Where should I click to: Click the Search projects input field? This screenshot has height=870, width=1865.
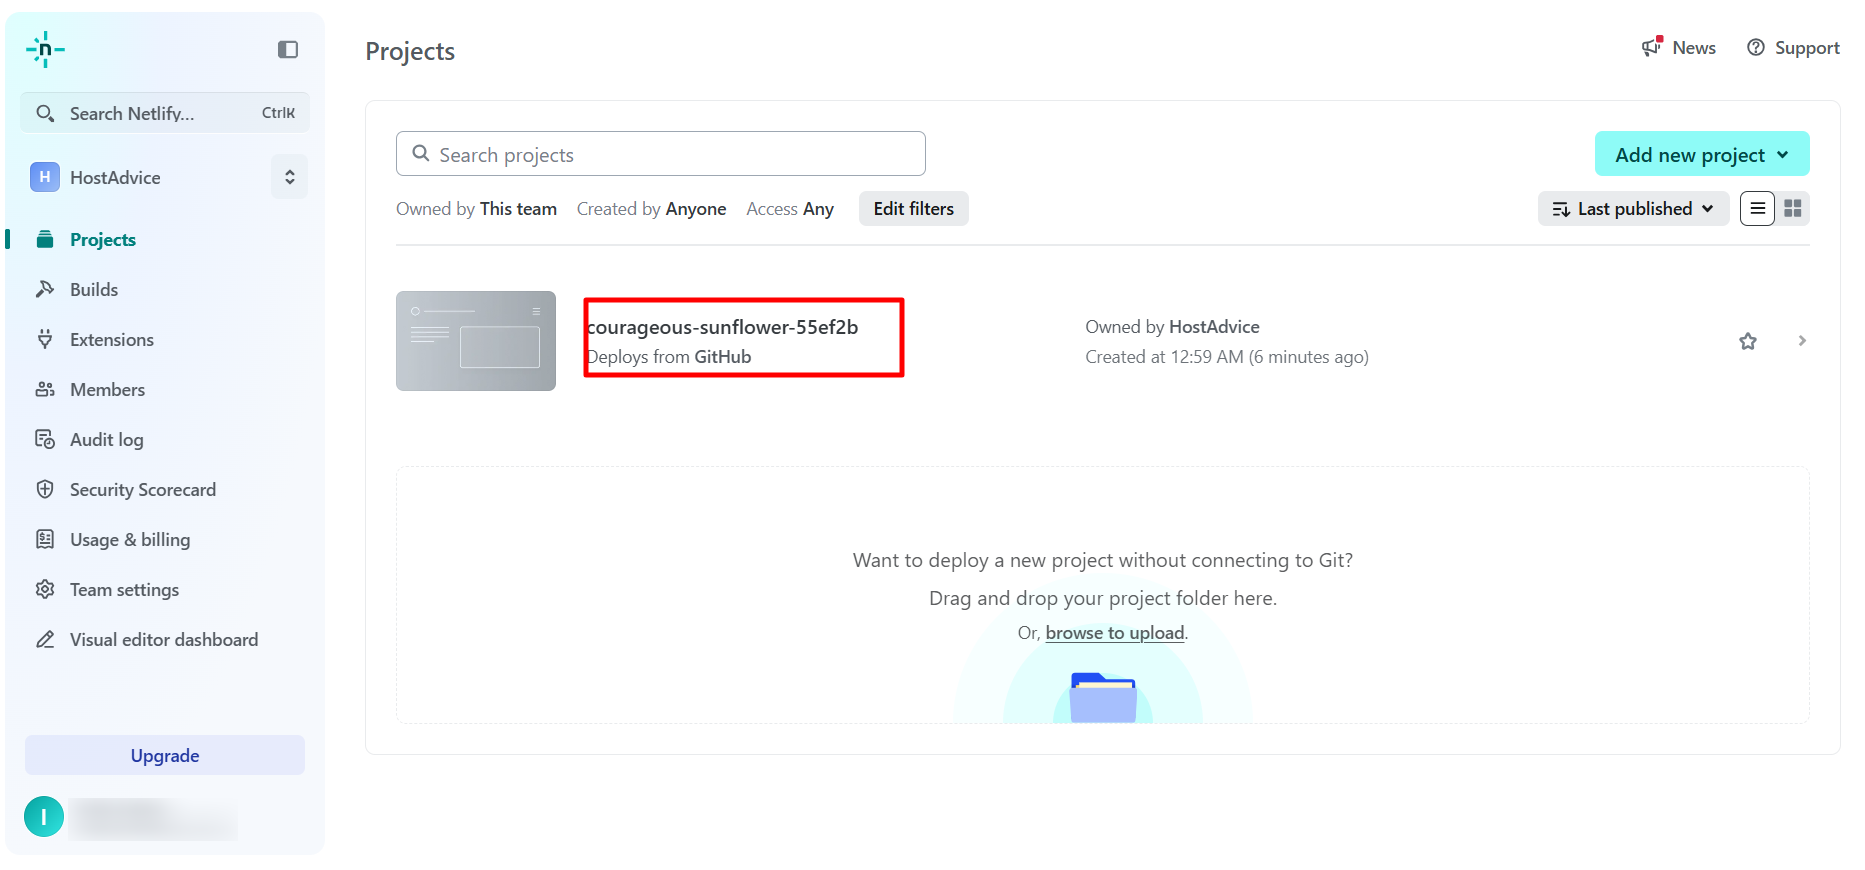tap(661, 154)
